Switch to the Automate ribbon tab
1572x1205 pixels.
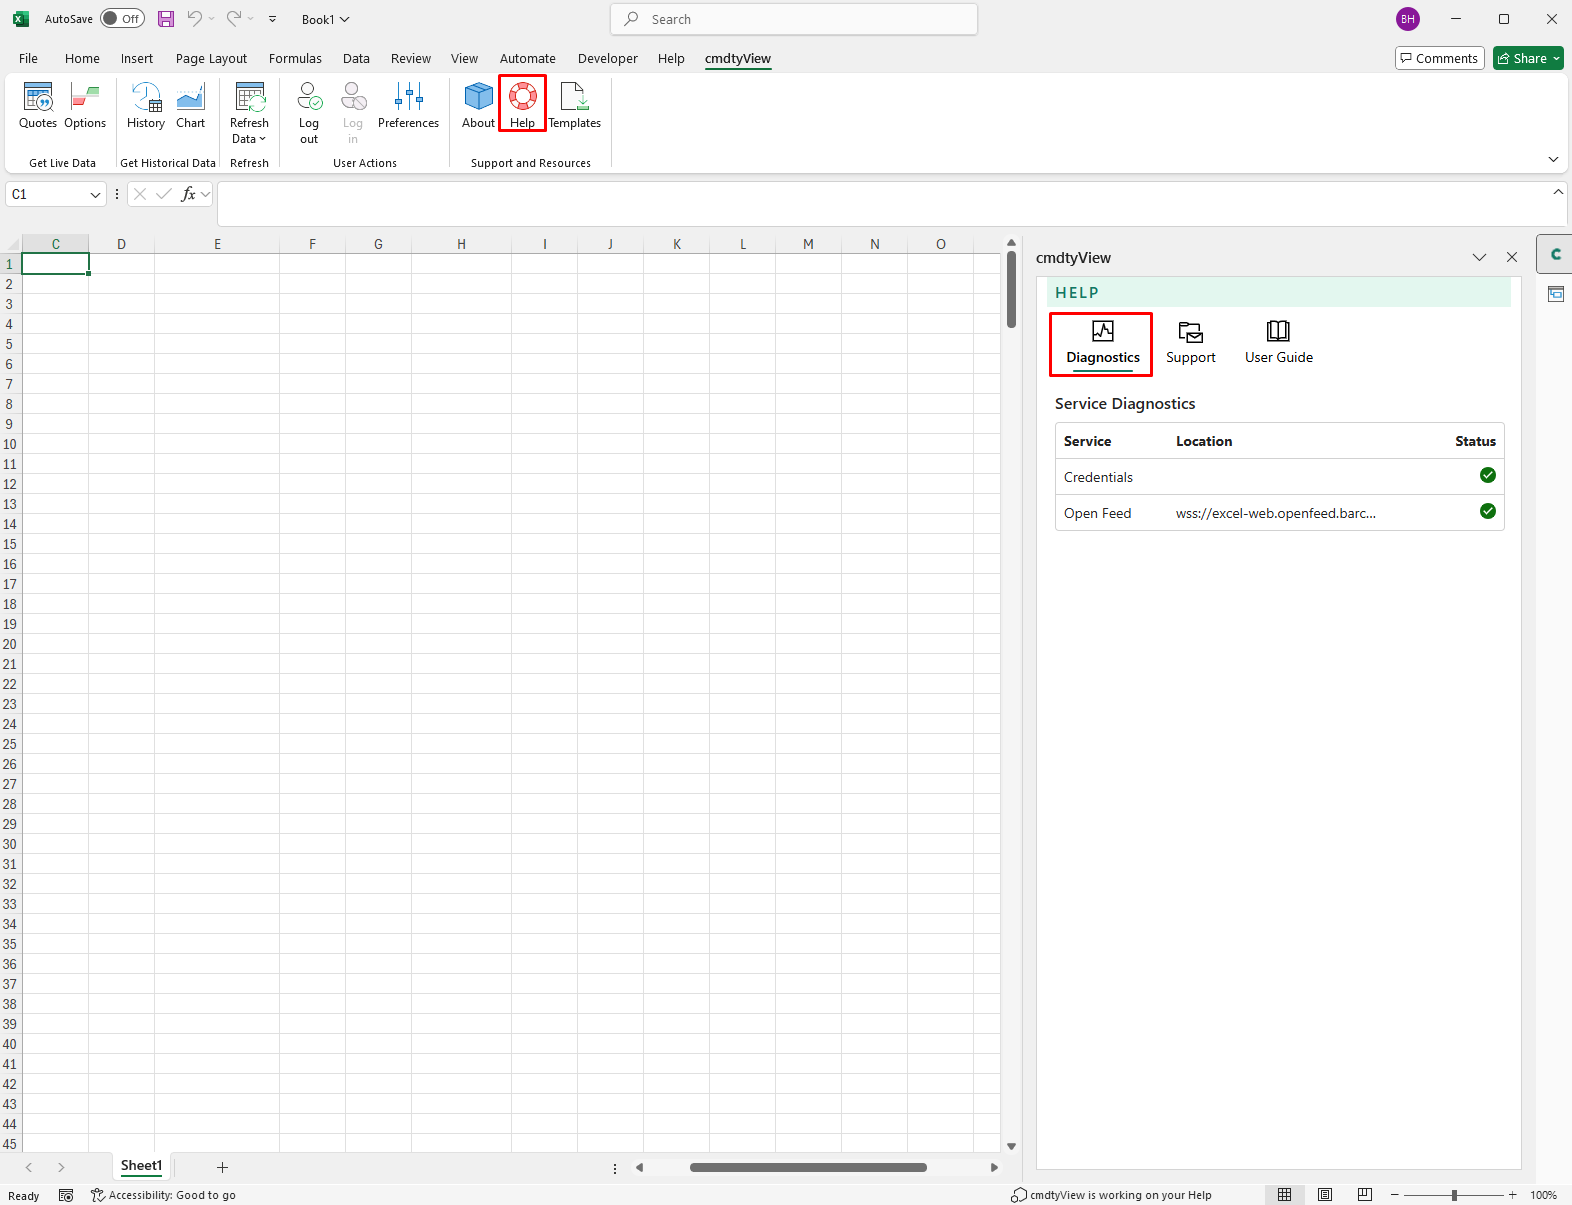pyautogui.click(x=527, y=58)
